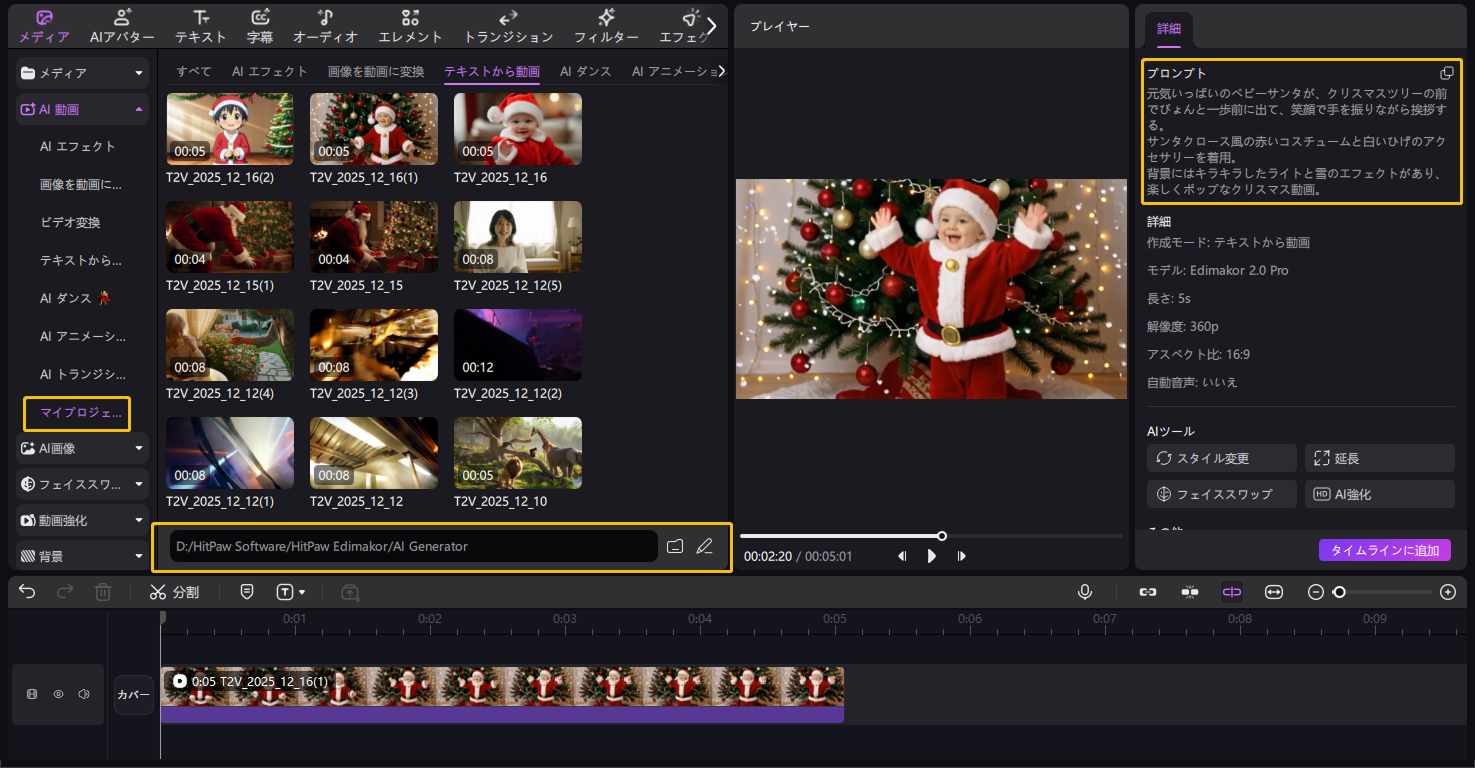Click the undo arrow in timeline toolbar
Viewport: 1475px width, 768px height.
[x=27, y=592]
